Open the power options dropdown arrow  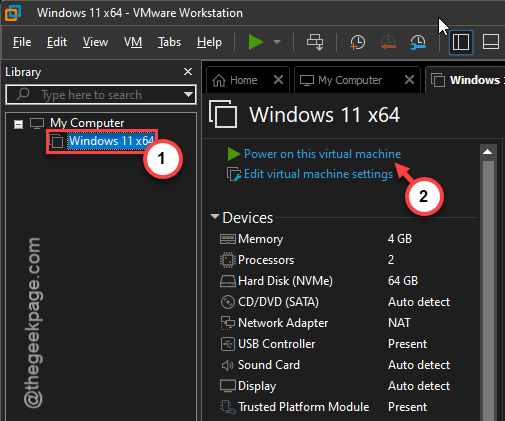pyautogui.click(x=277, y=42)
